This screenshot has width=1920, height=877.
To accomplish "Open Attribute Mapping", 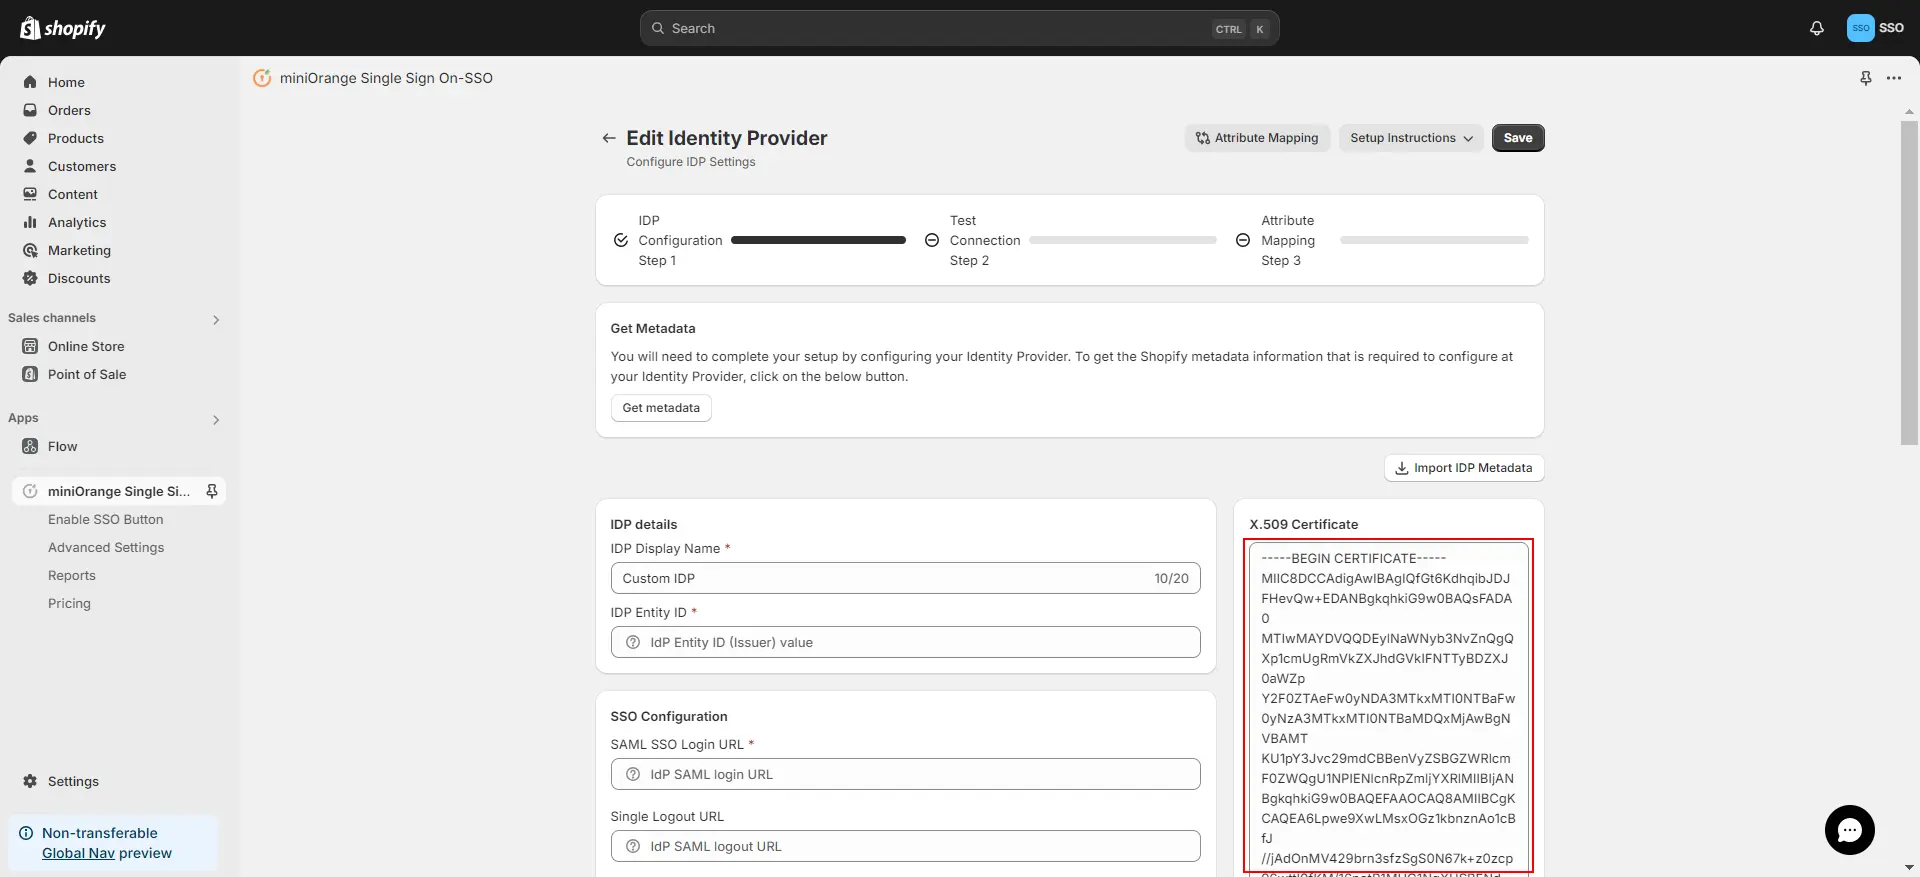I will point(1257,138).
